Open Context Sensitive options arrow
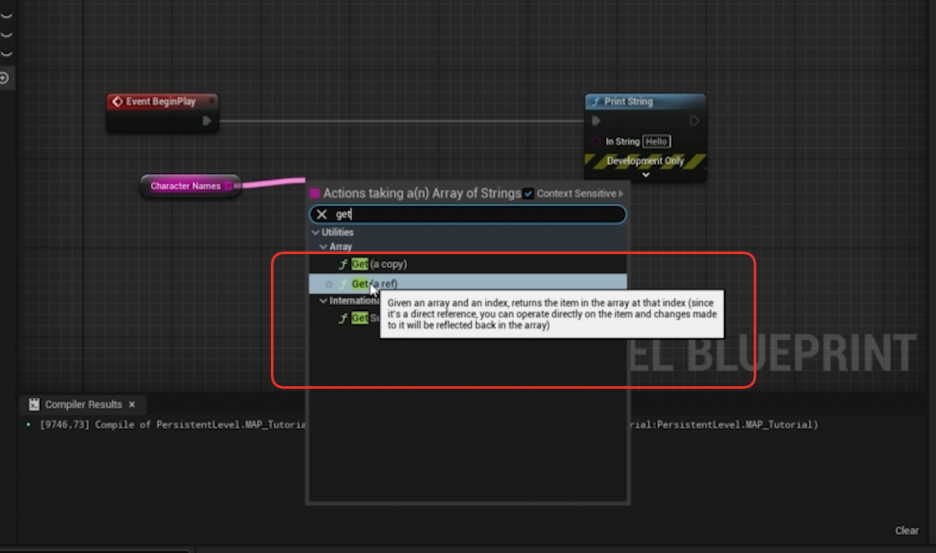936x553 pixels. [x=621, y=193]
